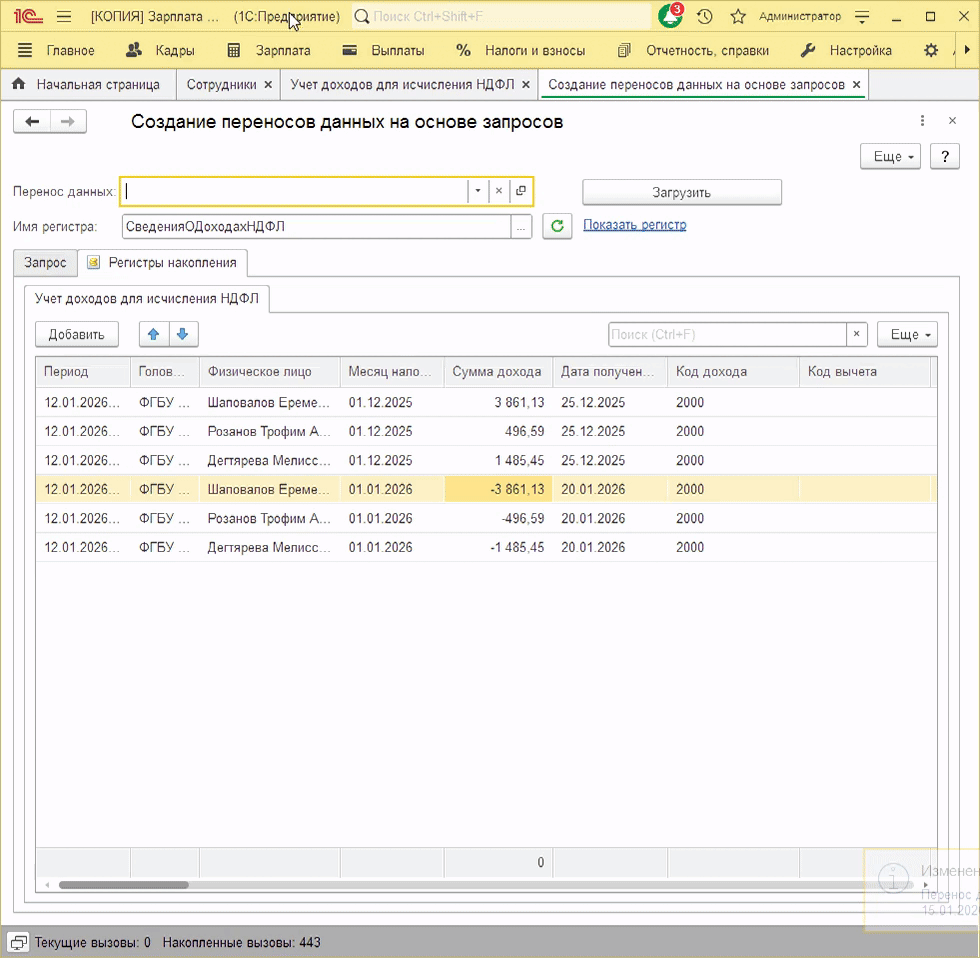Move row up with blue arrow
The width and height of the screenshot is (980, 958).
[x=154, y=334]
